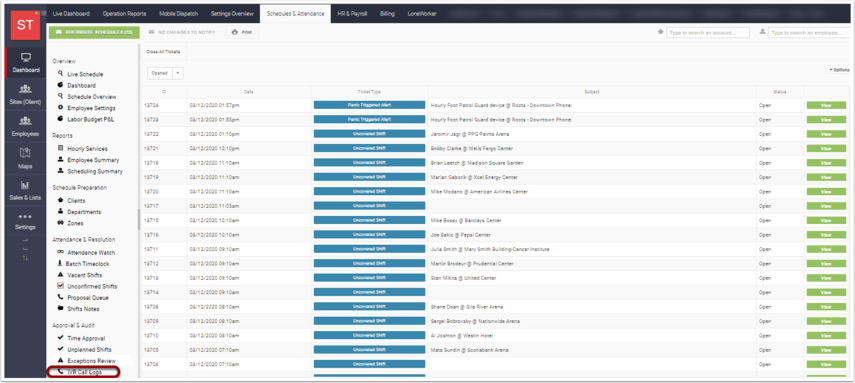Expand the Opened filter dropdown arrow
The height and width of the screenshot is (383, 855).
pos(178,73)
